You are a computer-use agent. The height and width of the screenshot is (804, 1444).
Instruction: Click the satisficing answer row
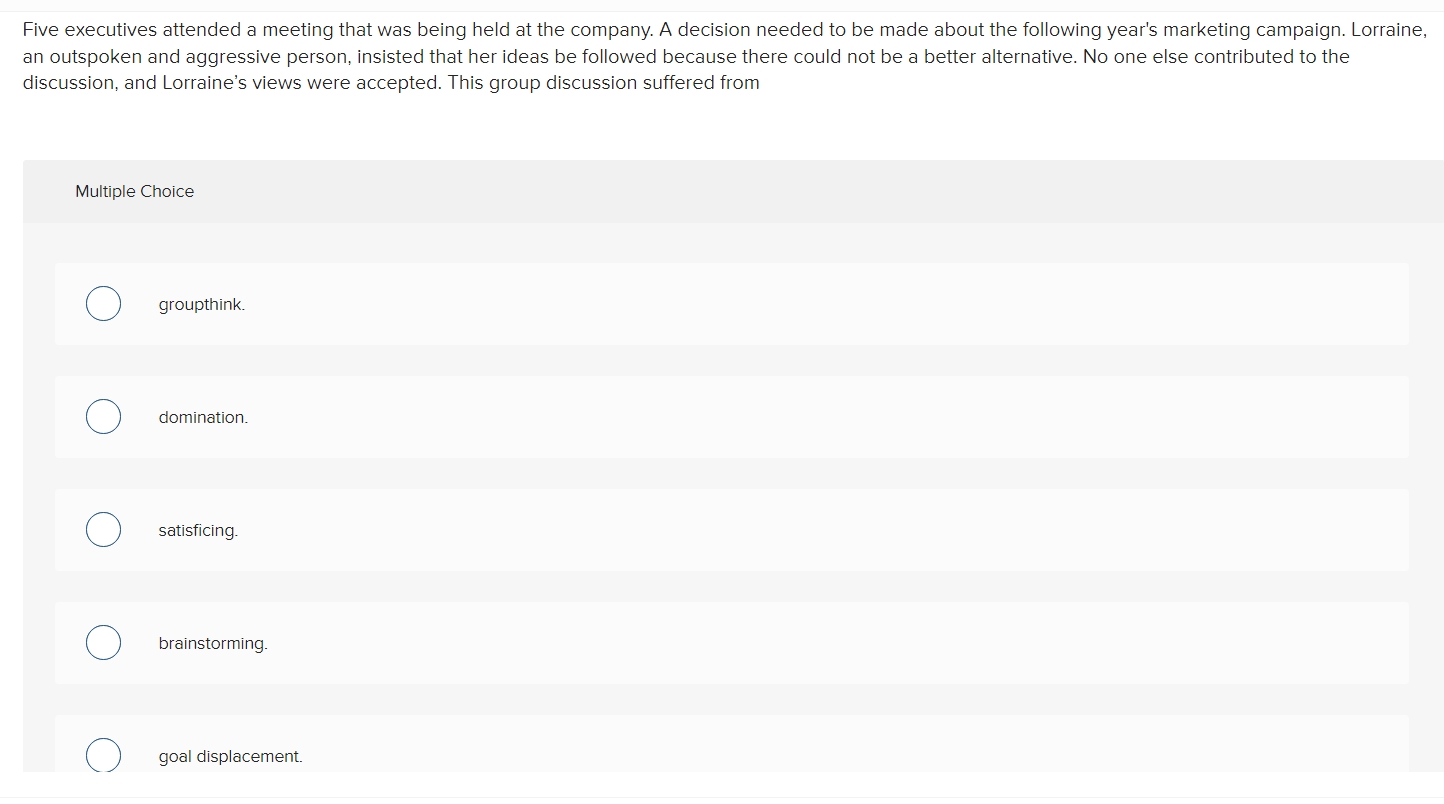(700, 529)
